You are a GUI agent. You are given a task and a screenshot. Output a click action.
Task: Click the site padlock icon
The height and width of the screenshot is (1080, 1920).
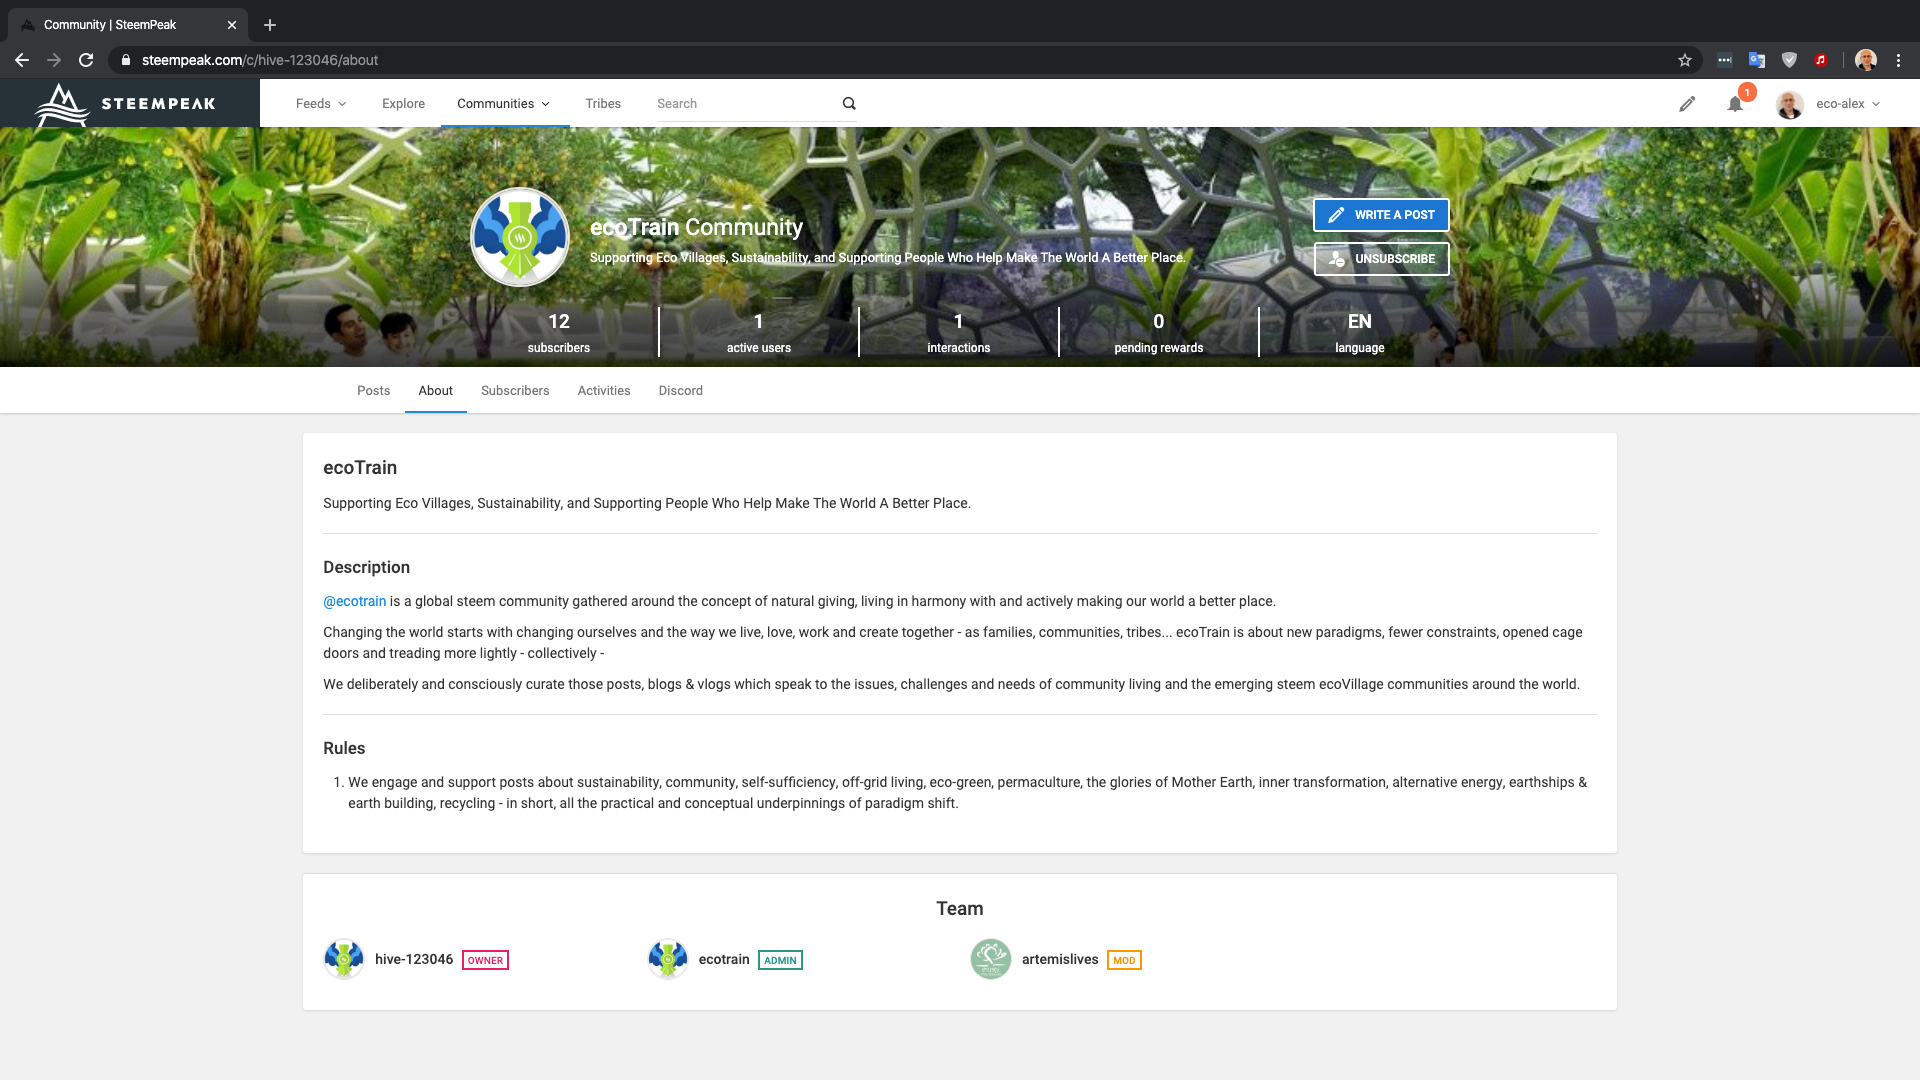126,60
